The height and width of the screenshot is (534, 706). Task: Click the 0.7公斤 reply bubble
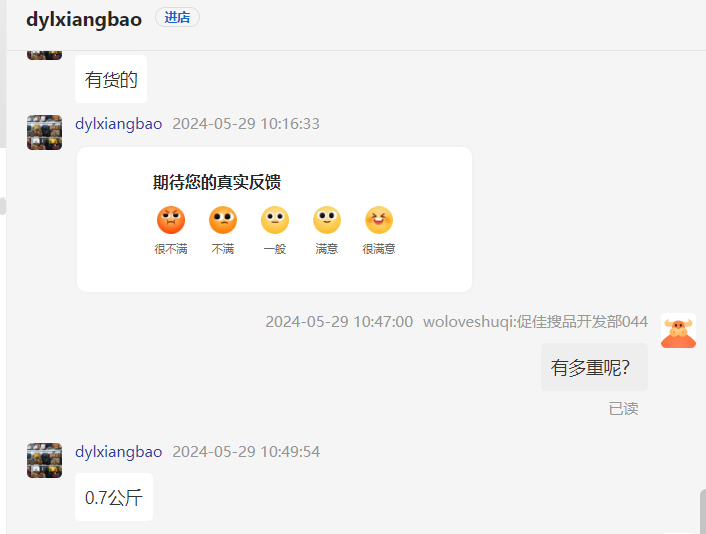(114, 497)
